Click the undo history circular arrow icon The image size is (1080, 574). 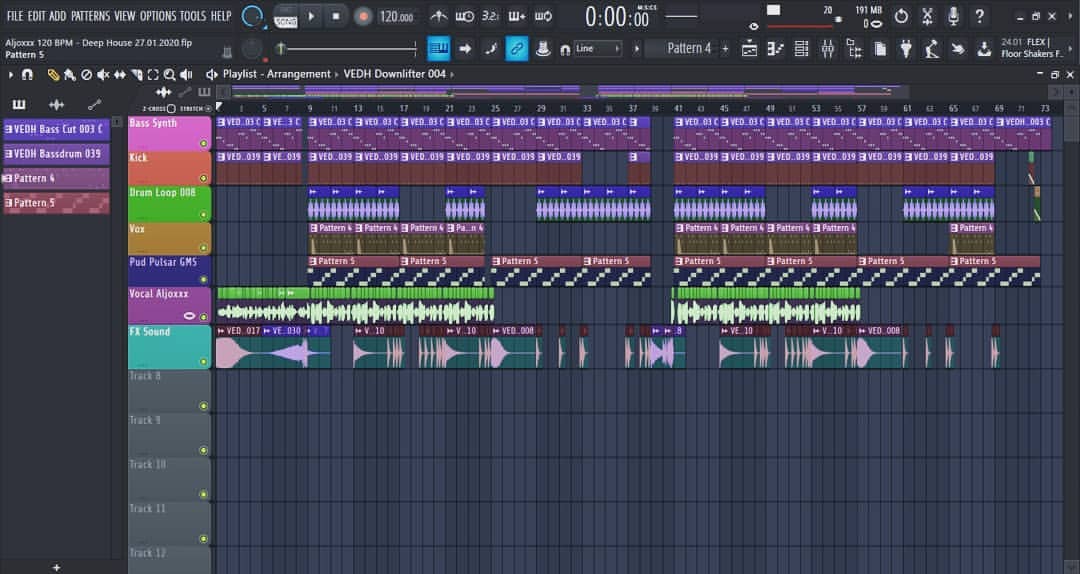click(x=901, y=16)
